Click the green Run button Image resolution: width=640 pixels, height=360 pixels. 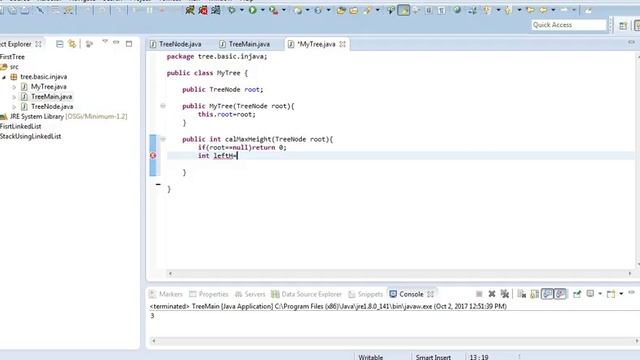point(253,10)
